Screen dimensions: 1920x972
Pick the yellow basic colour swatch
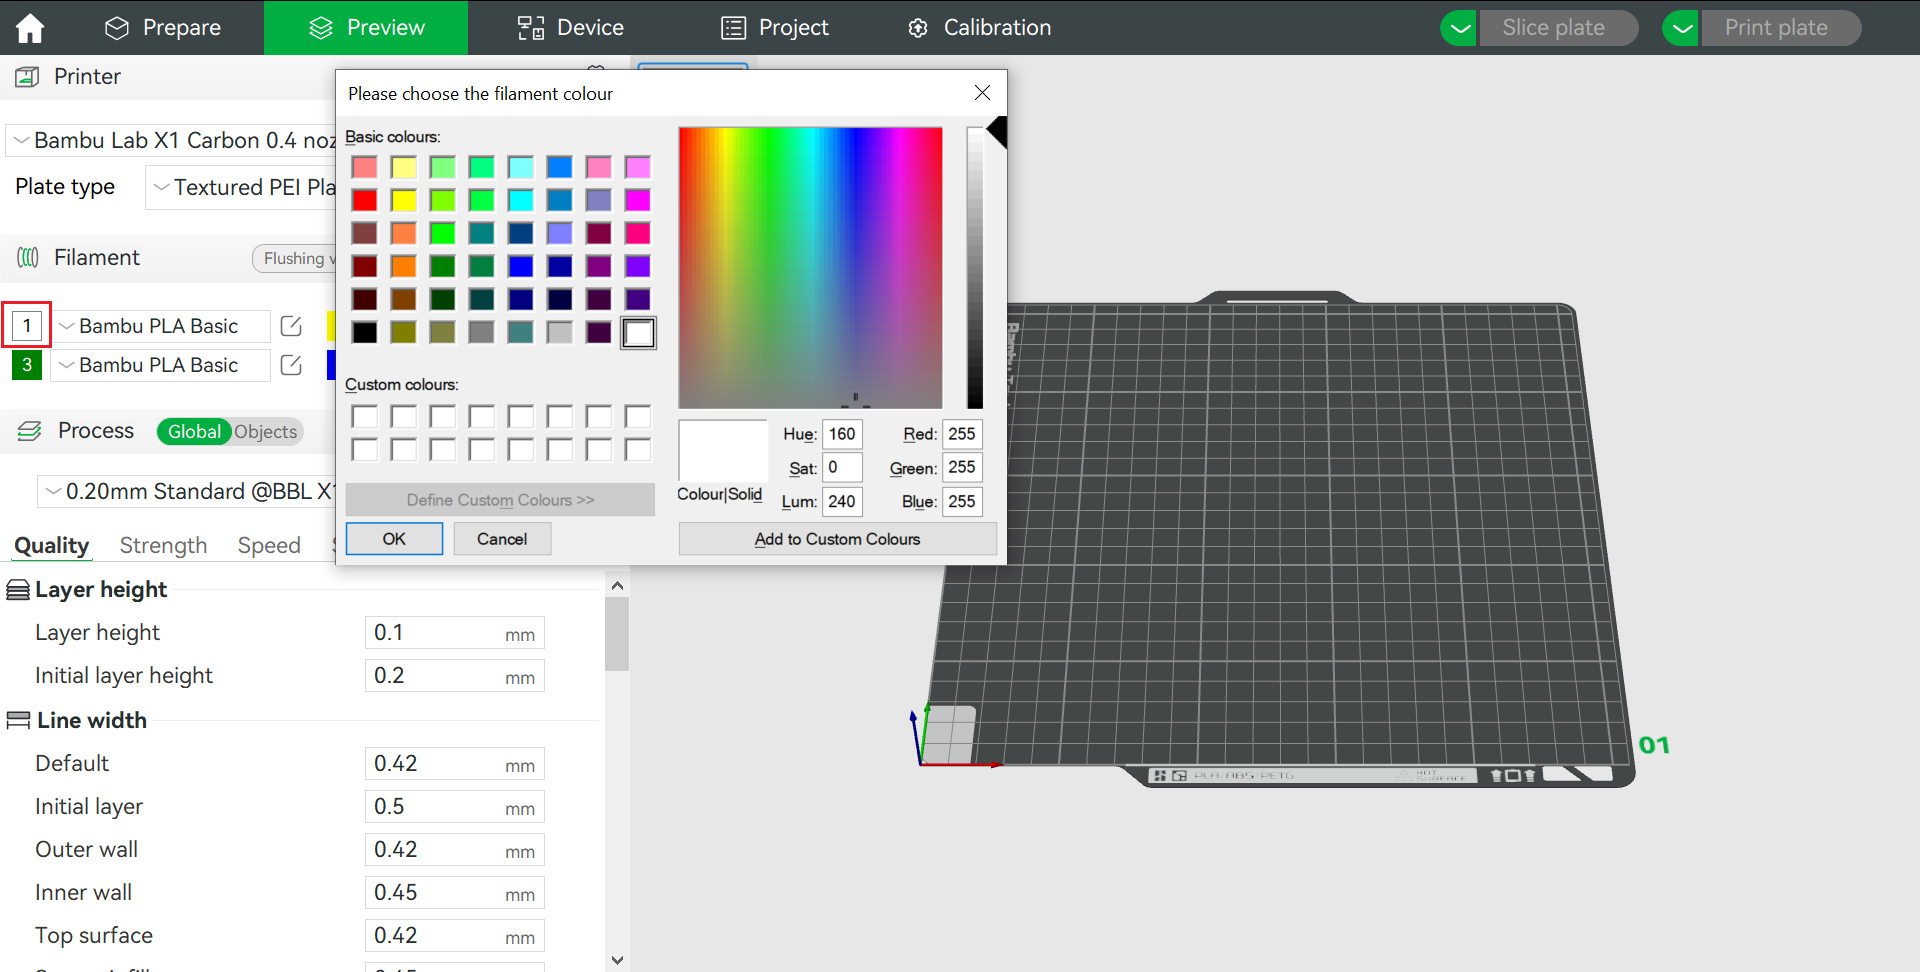tap(403, 200)
